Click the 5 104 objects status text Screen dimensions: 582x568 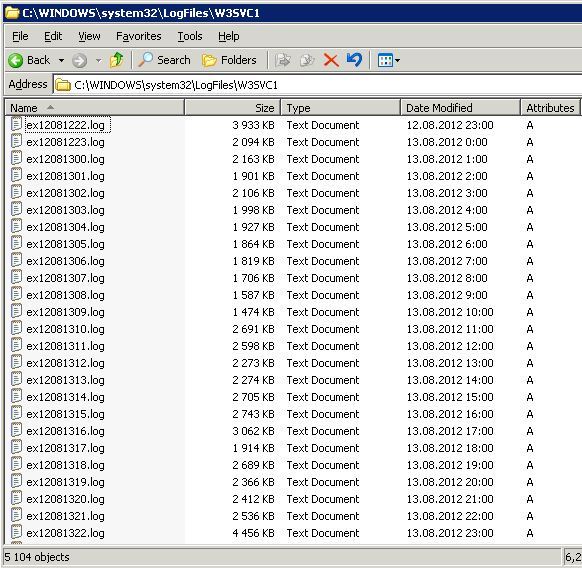37,557
